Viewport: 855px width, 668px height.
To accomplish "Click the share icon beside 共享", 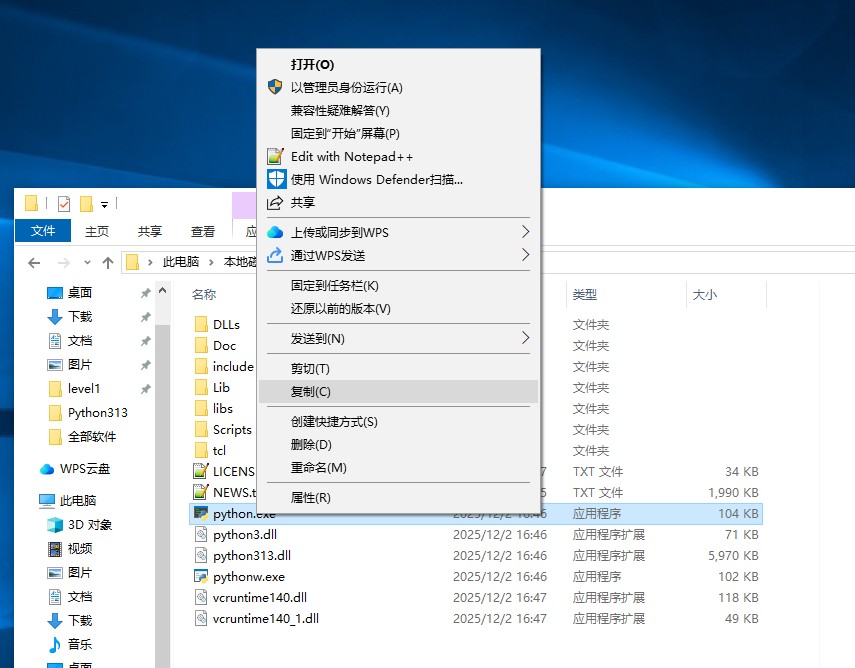I will point(275,203).
